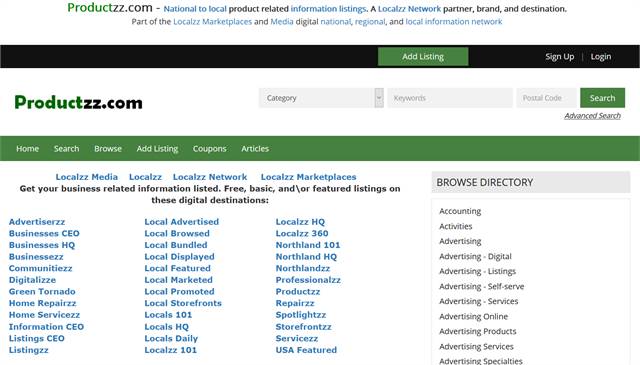The image size is (640, 365).
Task: Open the Locals 101 link
Action: (x=168, y=315)
